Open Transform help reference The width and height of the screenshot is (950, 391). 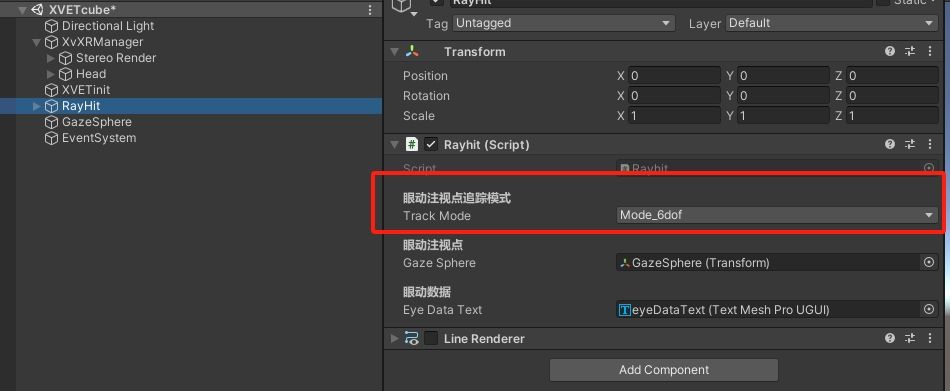point(889,52)
